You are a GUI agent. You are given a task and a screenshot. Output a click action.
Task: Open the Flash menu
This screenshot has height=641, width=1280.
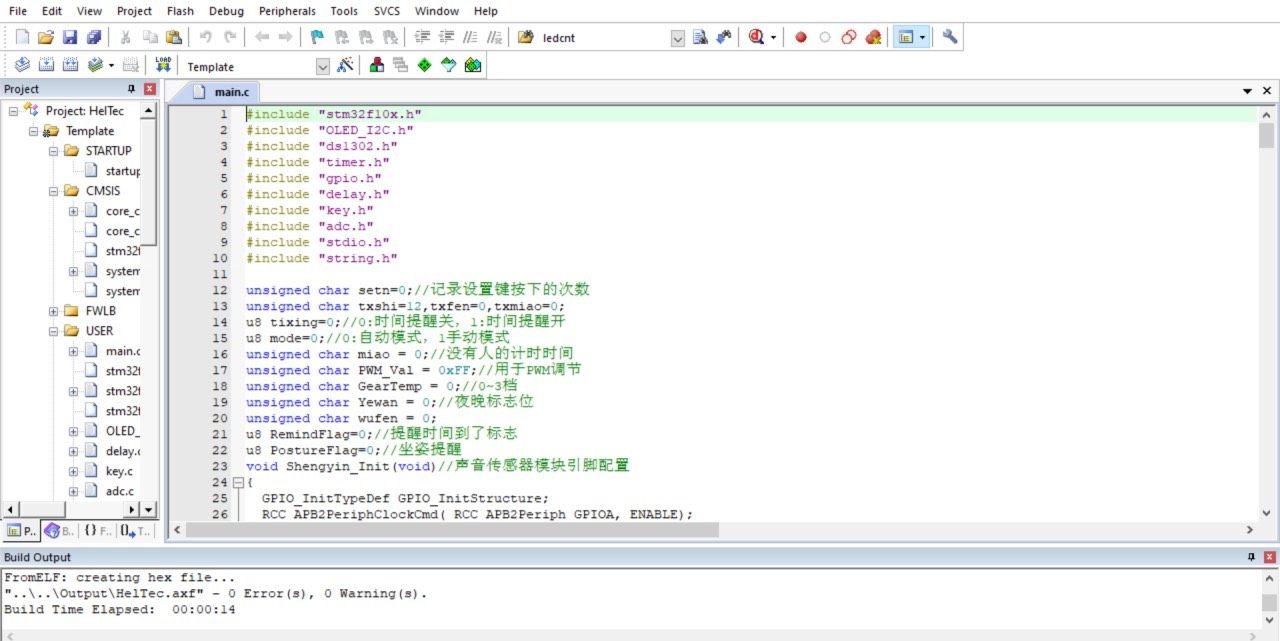pos(180,11)
